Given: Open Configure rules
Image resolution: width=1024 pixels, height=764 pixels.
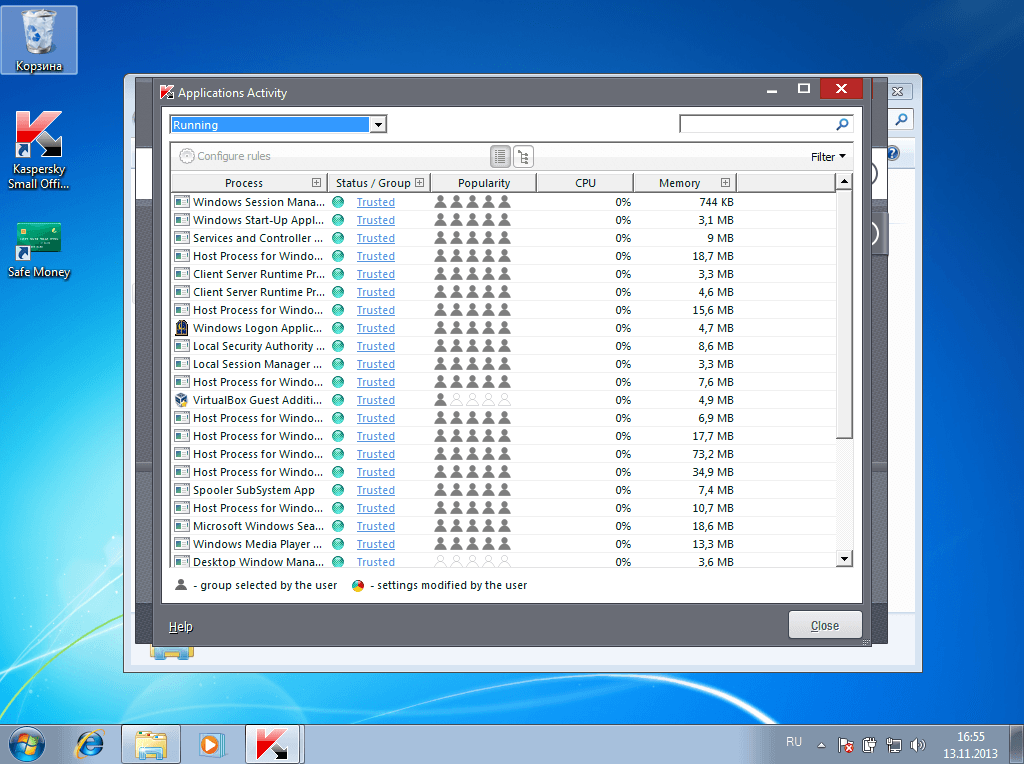Looking at the screenshot, I should [x=225, y=156].
